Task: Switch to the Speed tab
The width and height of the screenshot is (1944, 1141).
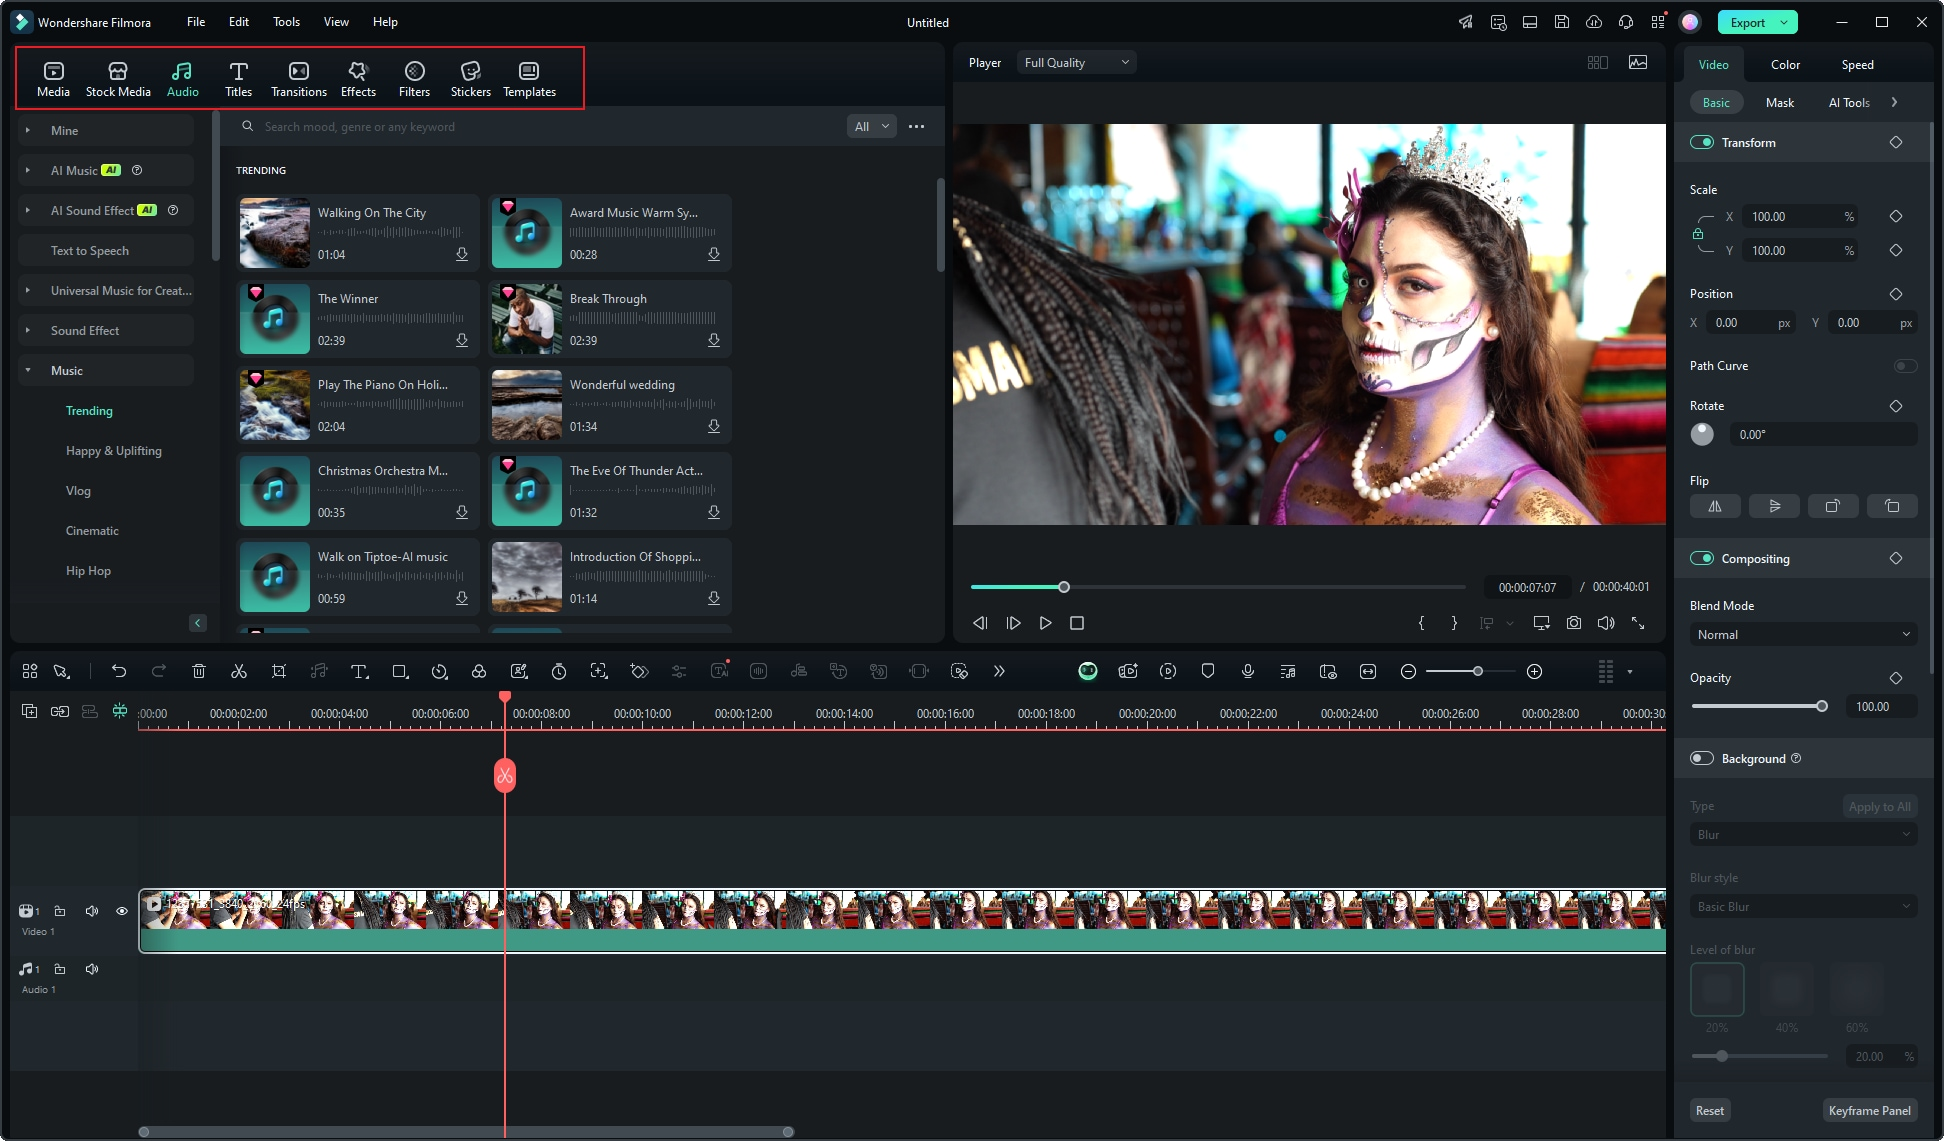Action: click(1857, 64)
